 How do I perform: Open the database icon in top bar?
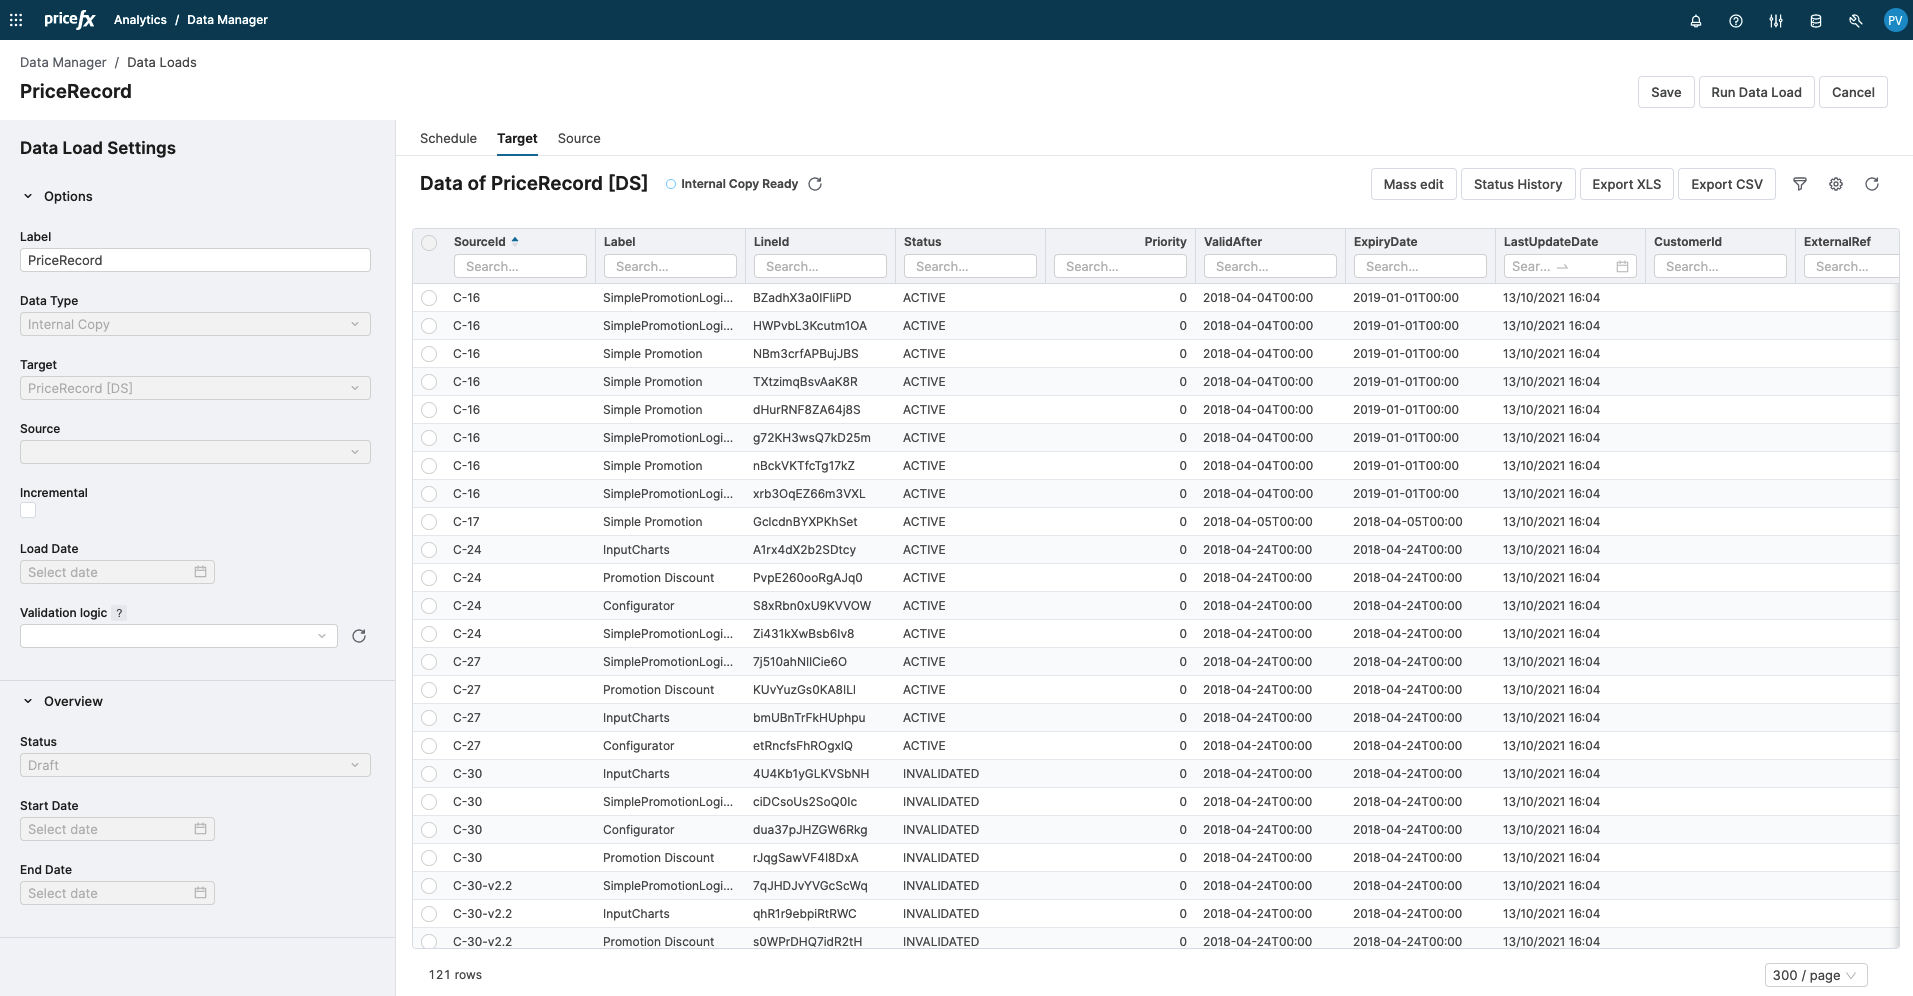pyautogui.click(x=1816, y=21)
